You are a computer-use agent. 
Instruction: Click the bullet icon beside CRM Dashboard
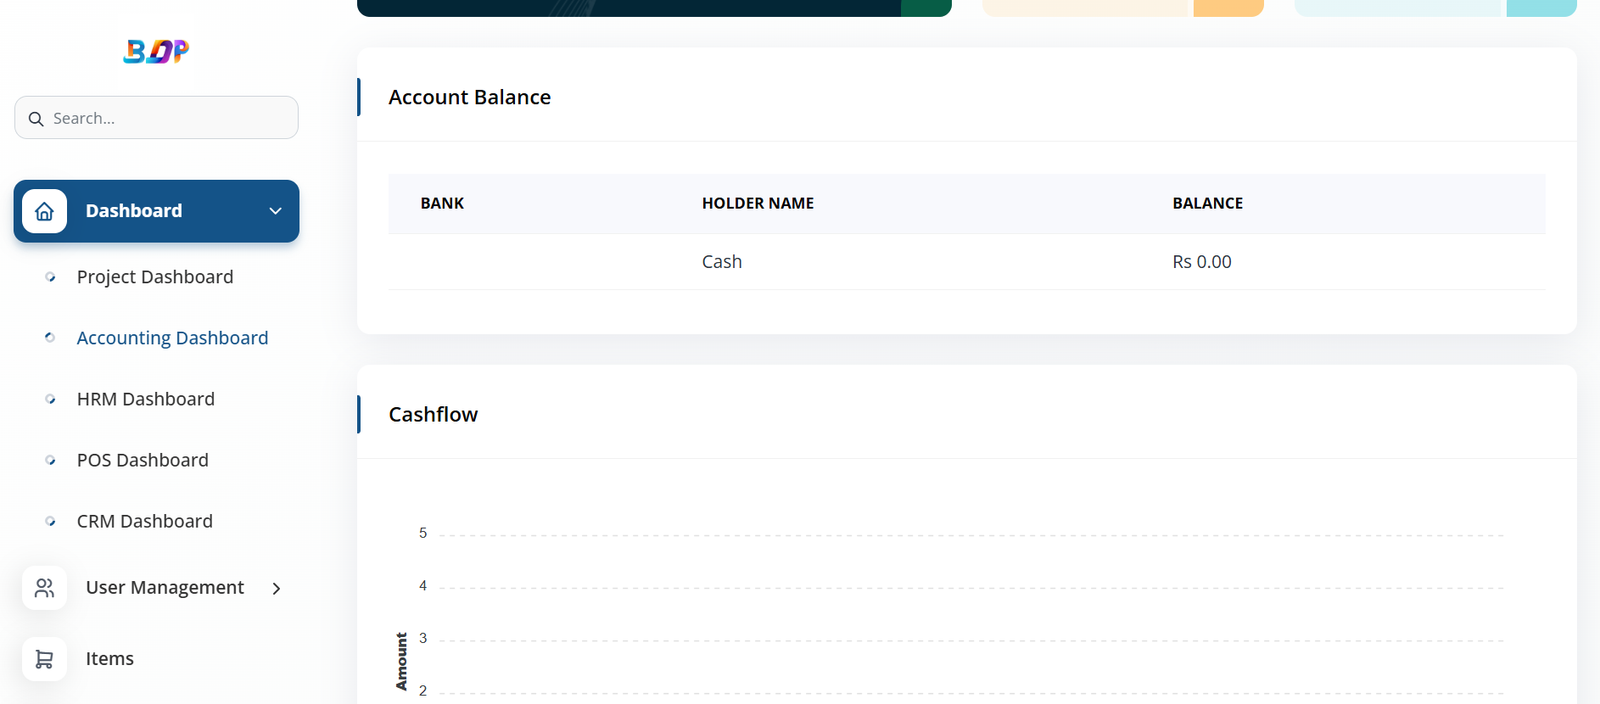(50, 521)
